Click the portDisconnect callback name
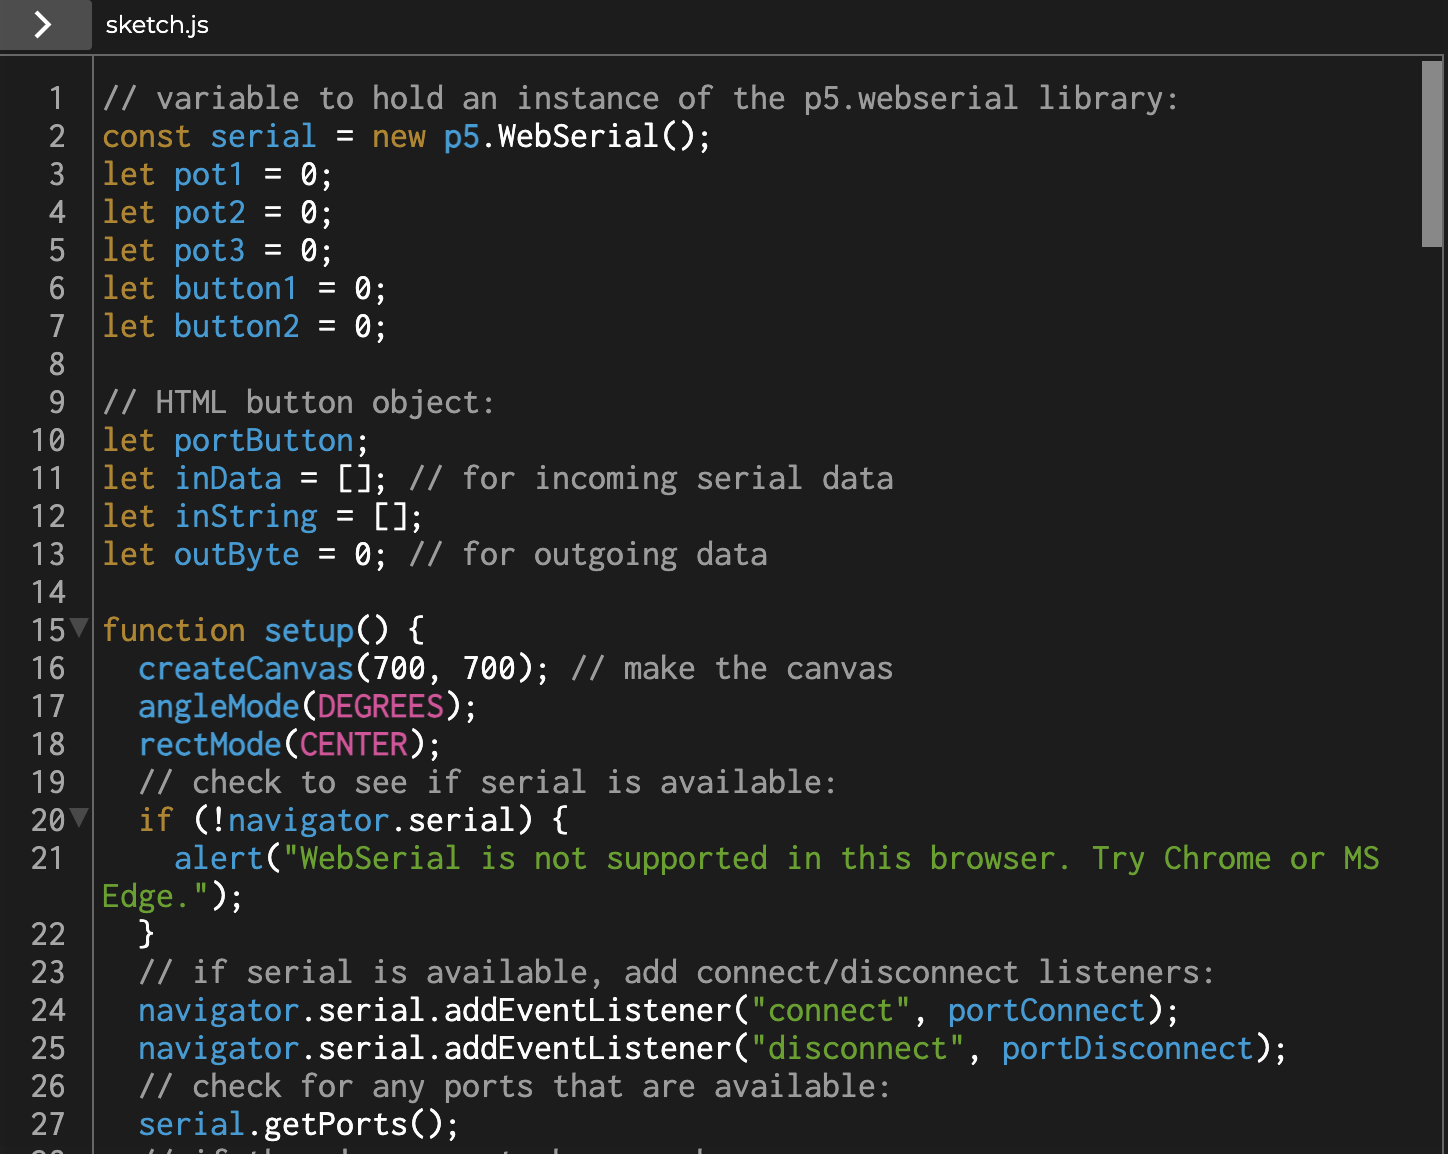Viewport: 1448px width, 1154px height. pyautogui.click(x=1127, y=1048)
